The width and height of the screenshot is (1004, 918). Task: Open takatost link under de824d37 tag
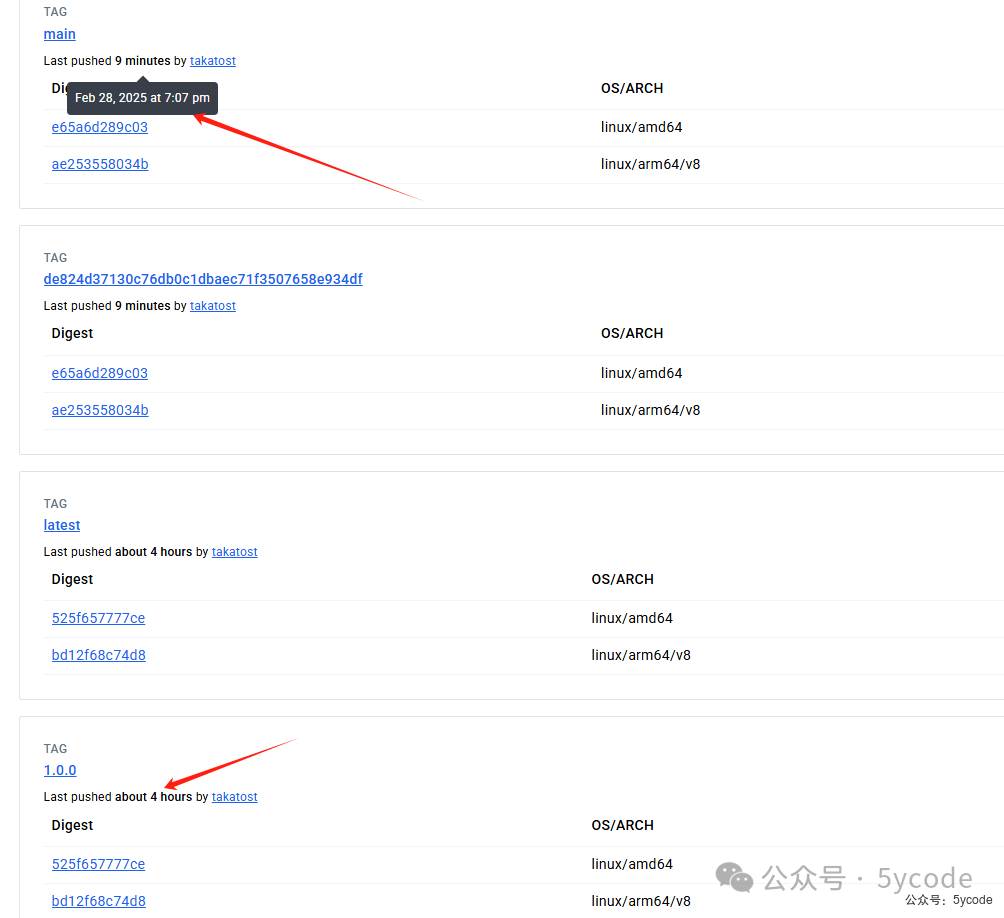[x=213, y=306]
